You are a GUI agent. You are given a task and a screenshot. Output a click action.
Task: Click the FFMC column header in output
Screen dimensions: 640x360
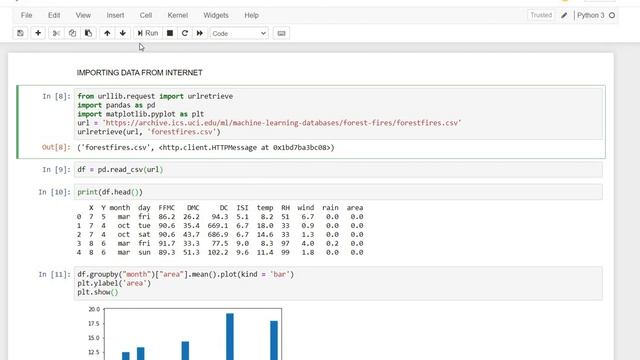coord(167,208)
